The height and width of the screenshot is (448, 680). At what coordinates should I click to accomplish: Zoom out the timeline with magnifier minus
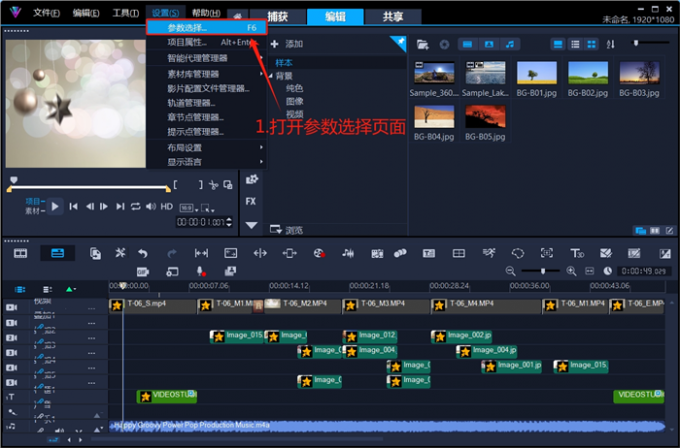pyautogui.click(x=510, y=271)
